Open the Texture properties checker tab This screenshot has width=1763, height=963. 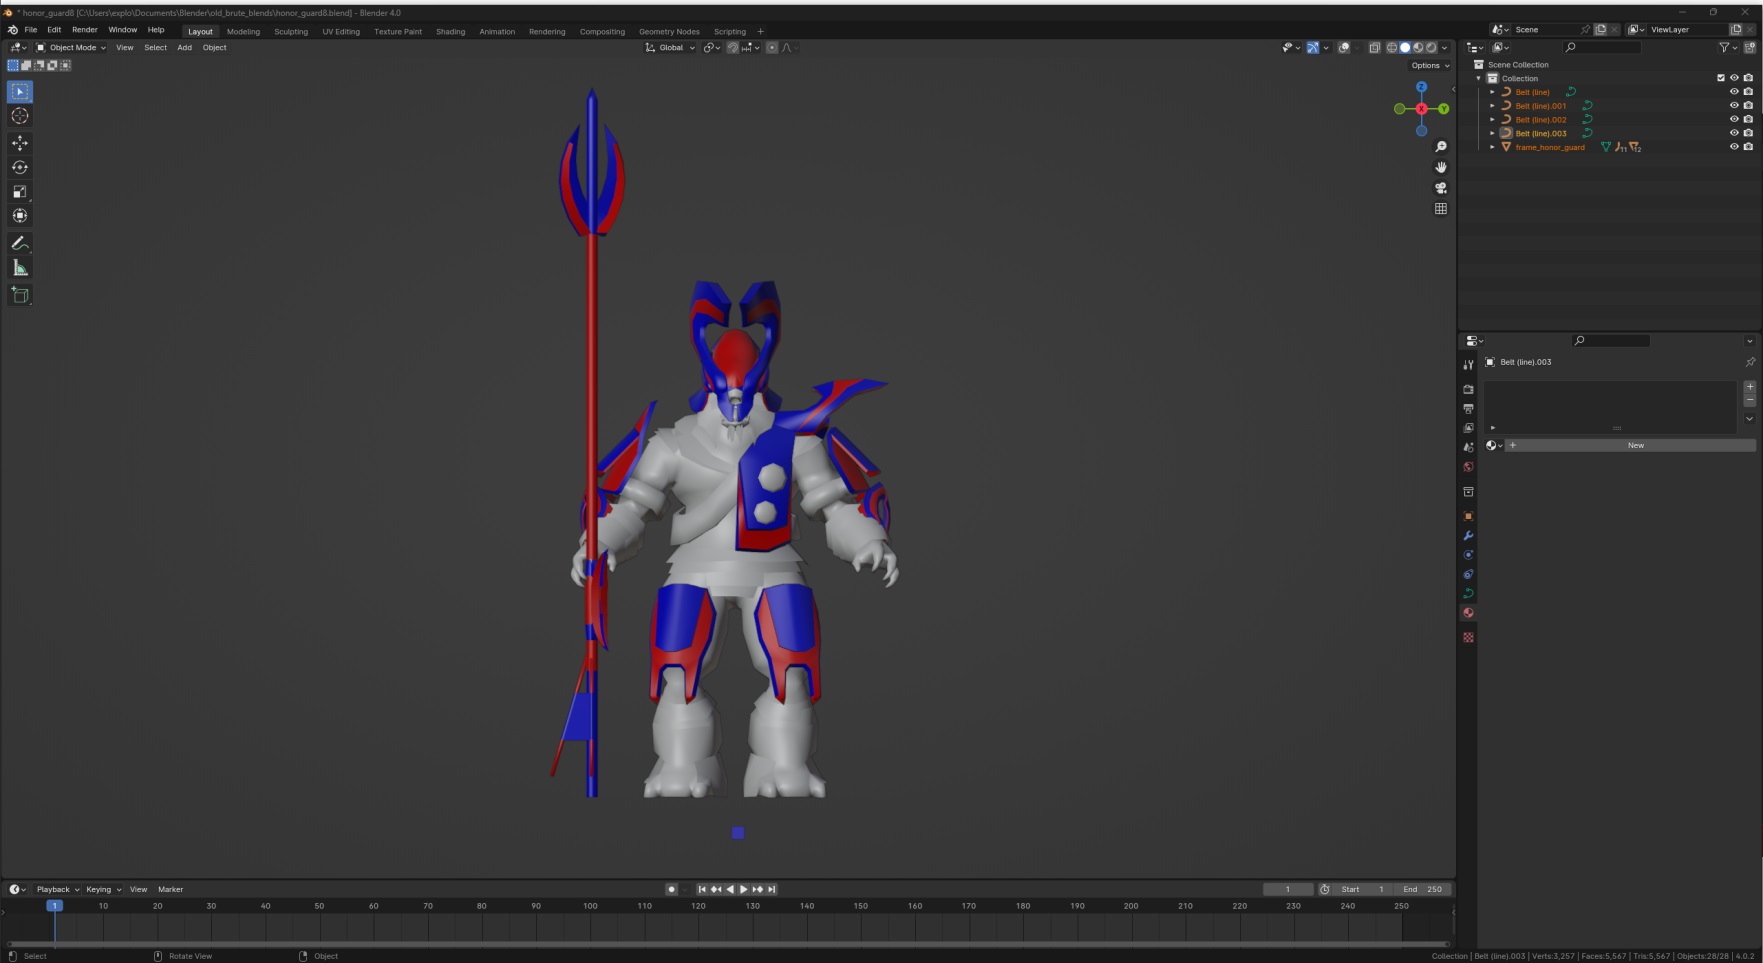[x=1468, y=637]
